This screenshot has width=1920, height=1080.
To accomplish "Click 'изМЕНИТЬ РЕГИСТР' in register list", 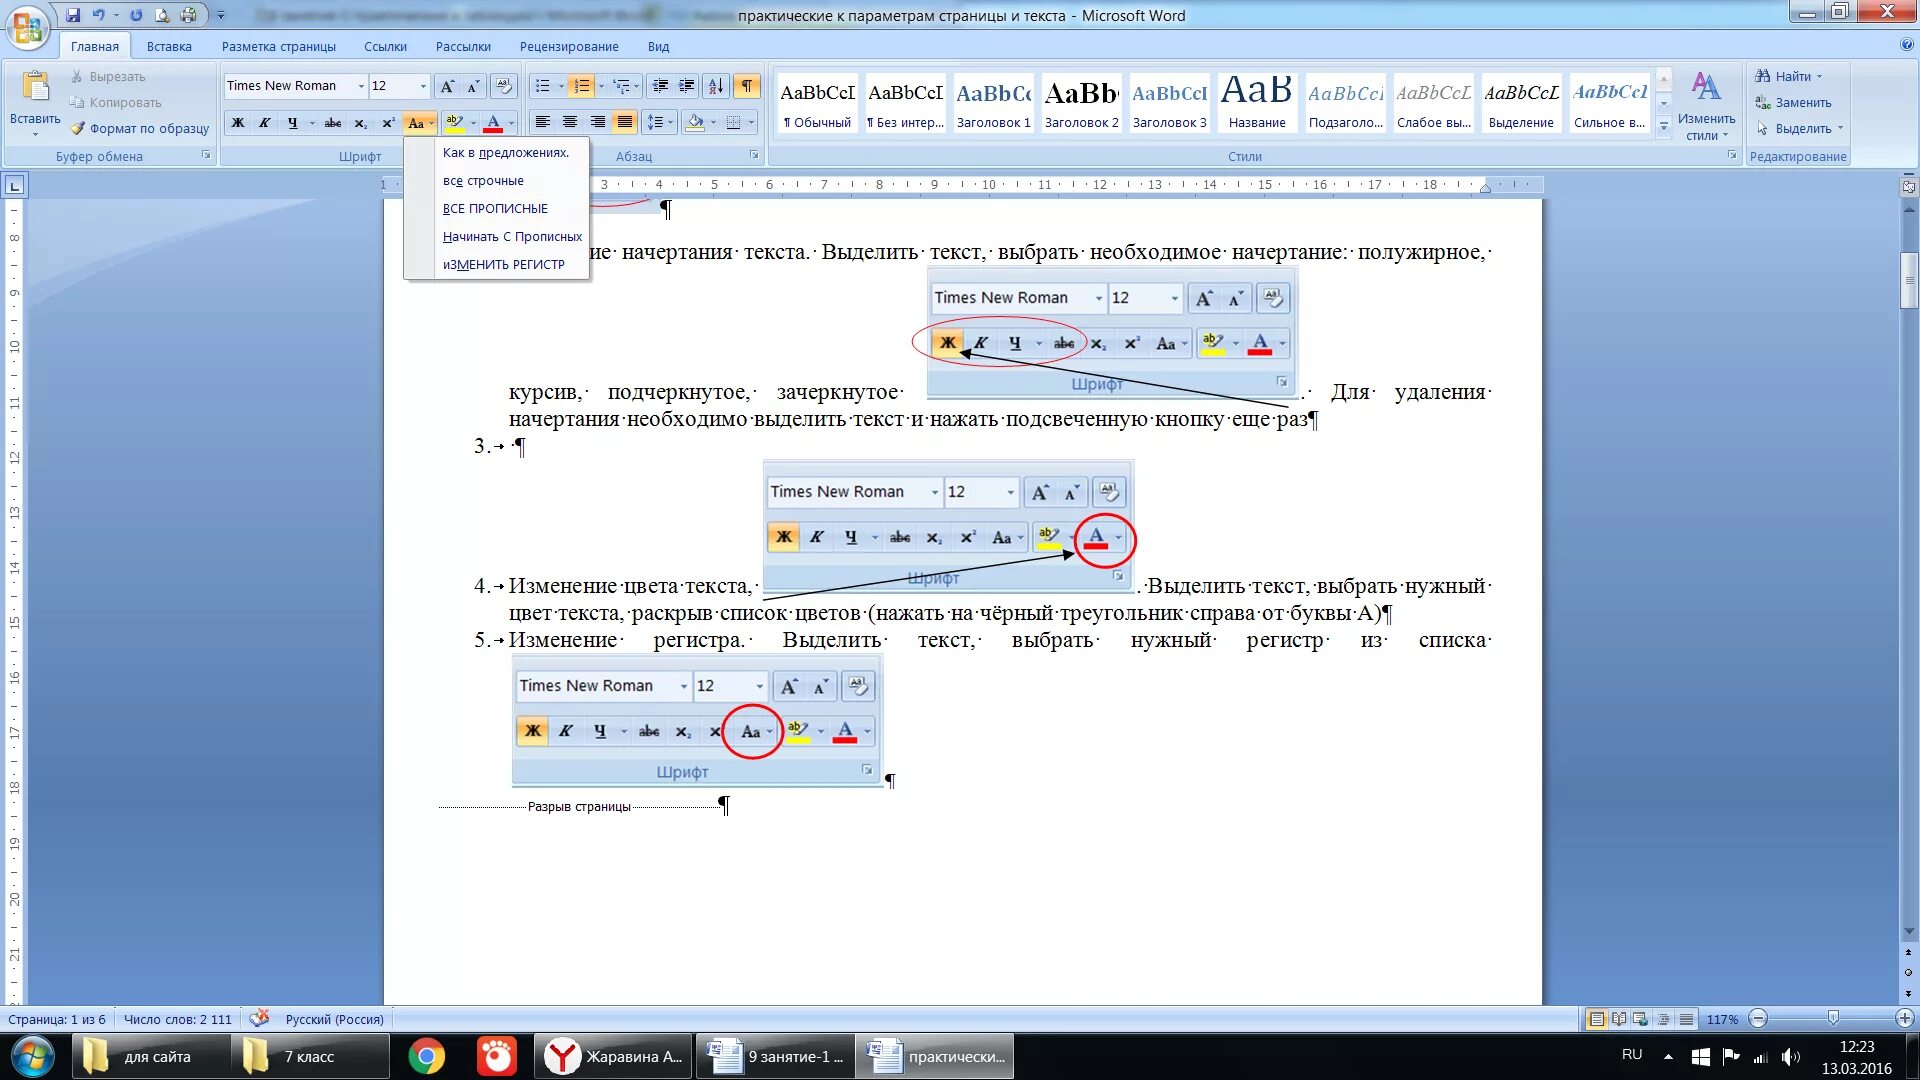I will (504, 264).
